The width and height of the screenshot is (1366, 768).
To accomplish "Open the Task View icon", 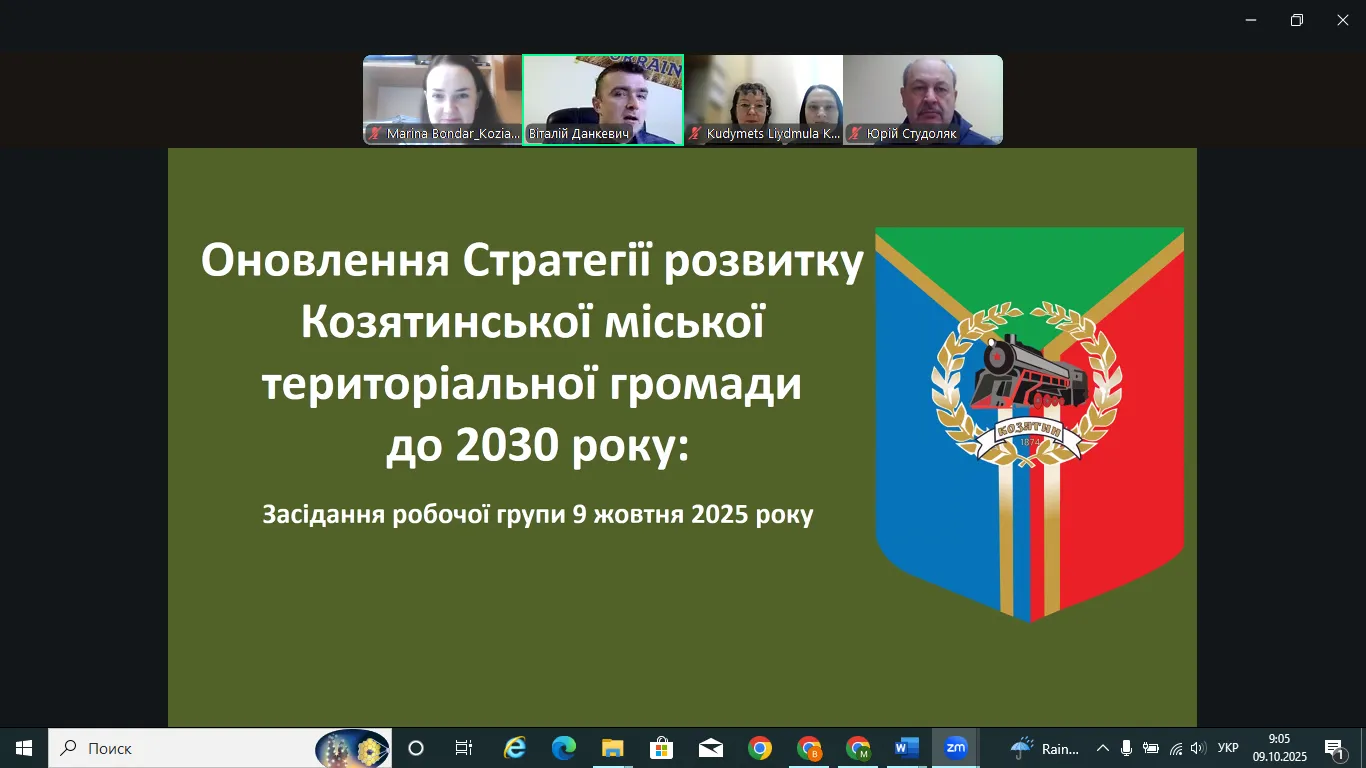I will coord(464,748).
